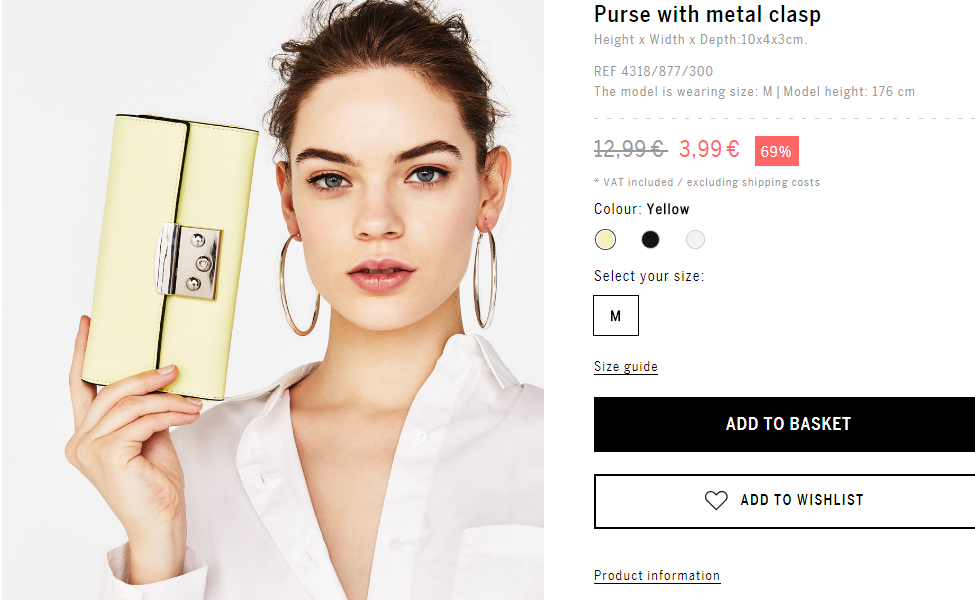Screen dimensions: 975x600
Task: Click the REF 4318/877/300 text
Action: click(653, 72)
